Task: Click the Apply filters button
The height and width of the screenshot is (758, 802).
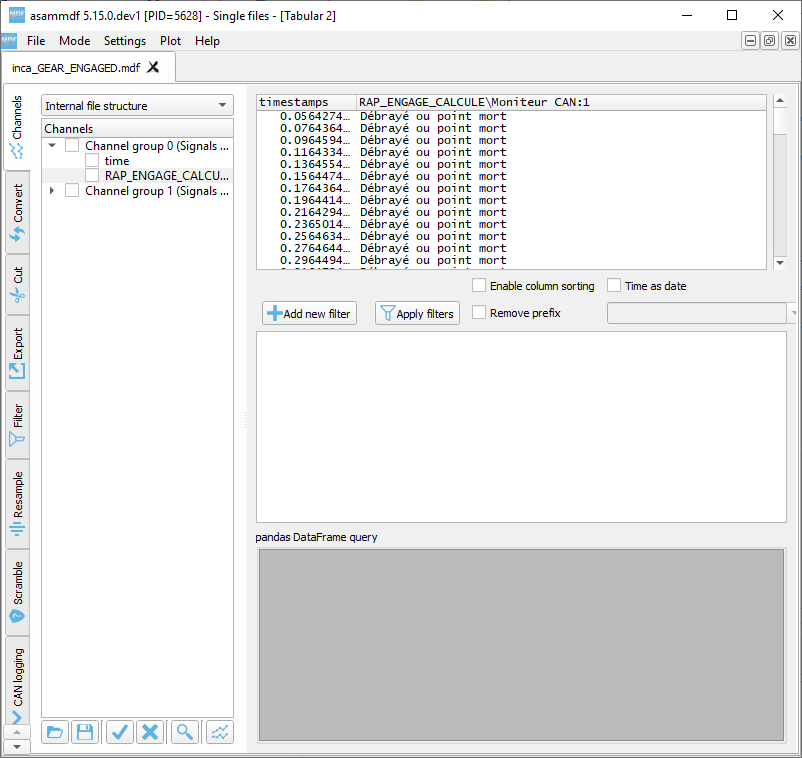Action: coord(417,312)
